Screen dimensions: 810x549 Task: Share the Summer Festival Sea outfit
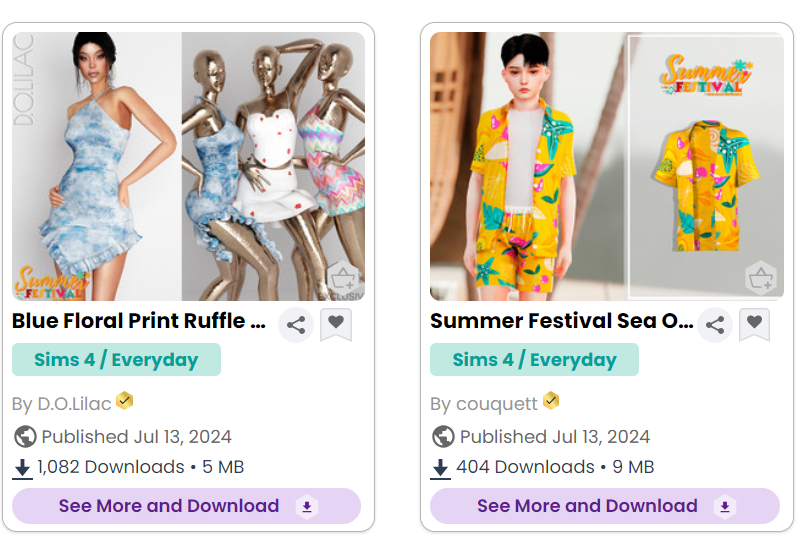714,325
